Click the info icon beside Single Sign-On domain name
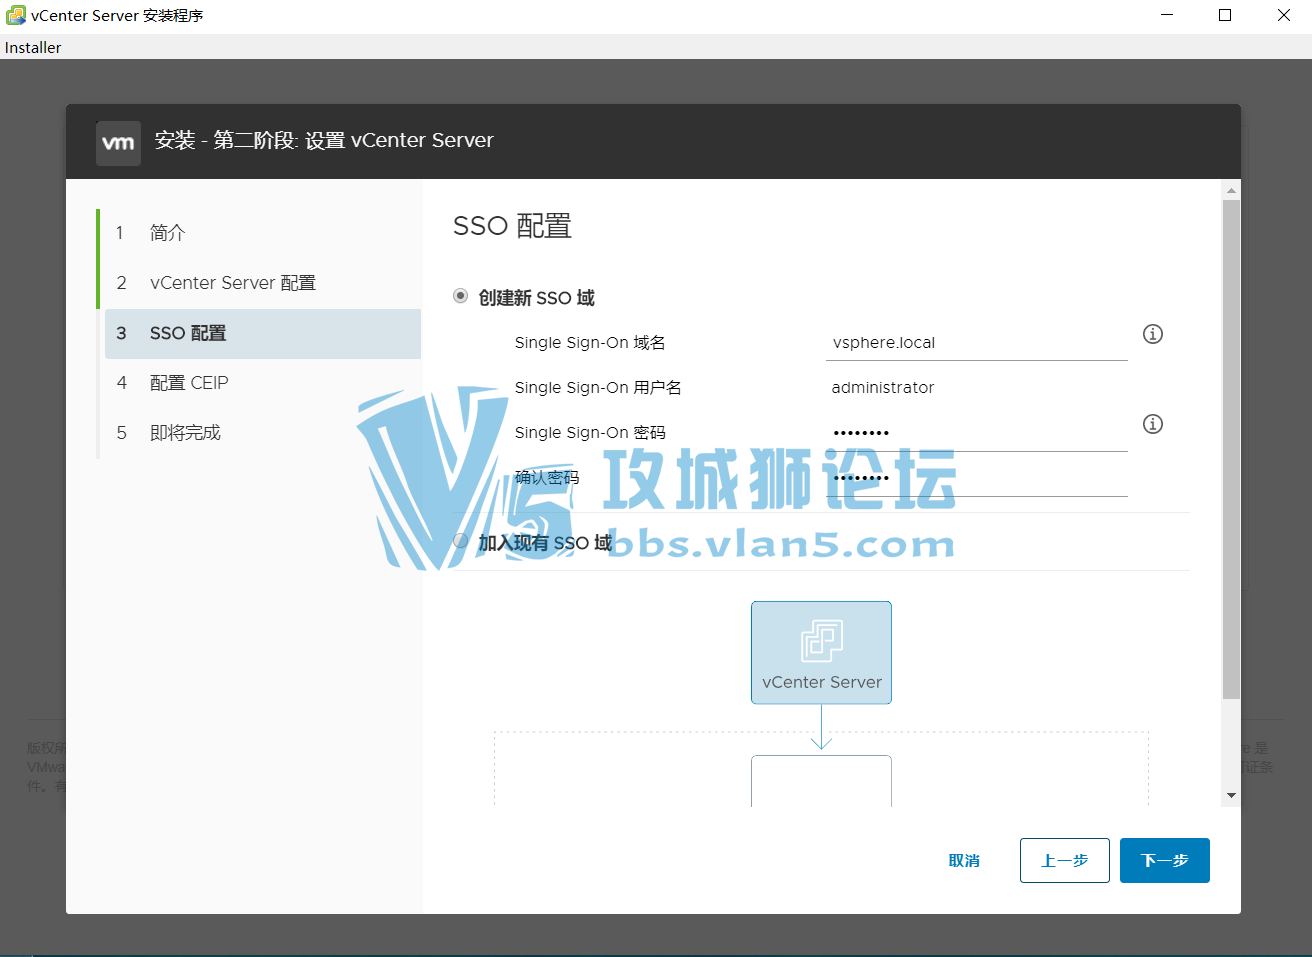 [x=1152, y=334]
